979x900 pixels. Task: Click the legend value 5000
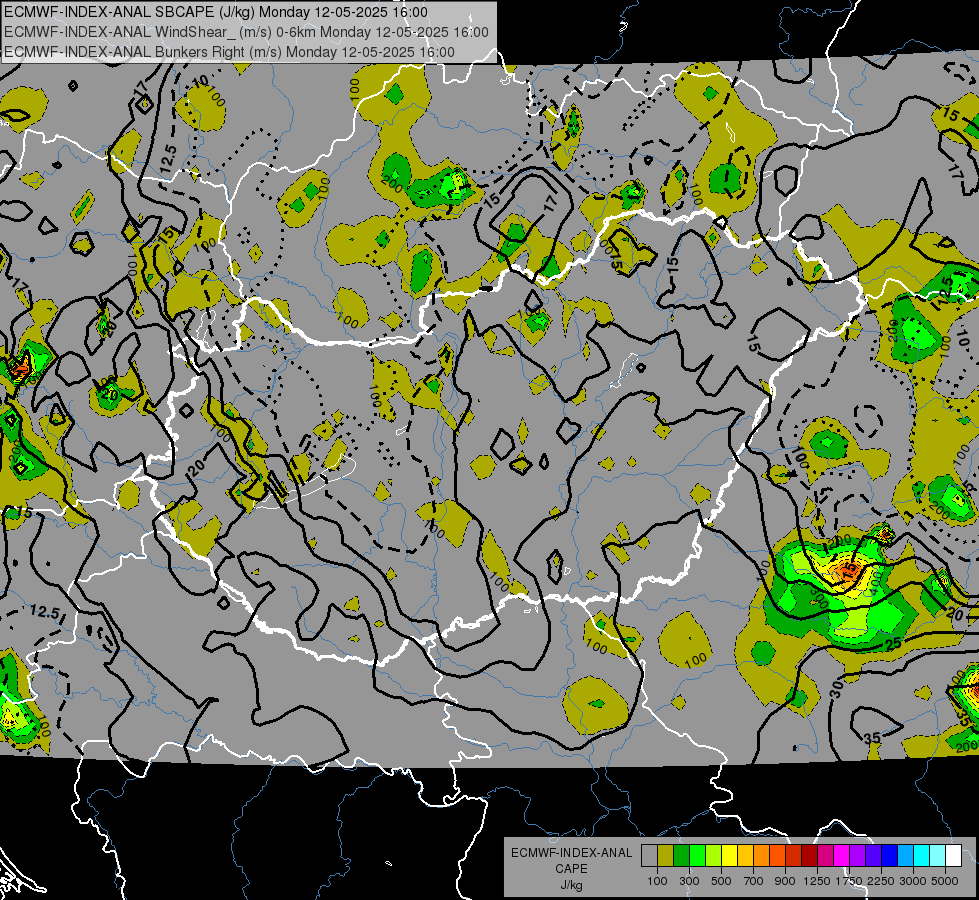tap(945, 881)
